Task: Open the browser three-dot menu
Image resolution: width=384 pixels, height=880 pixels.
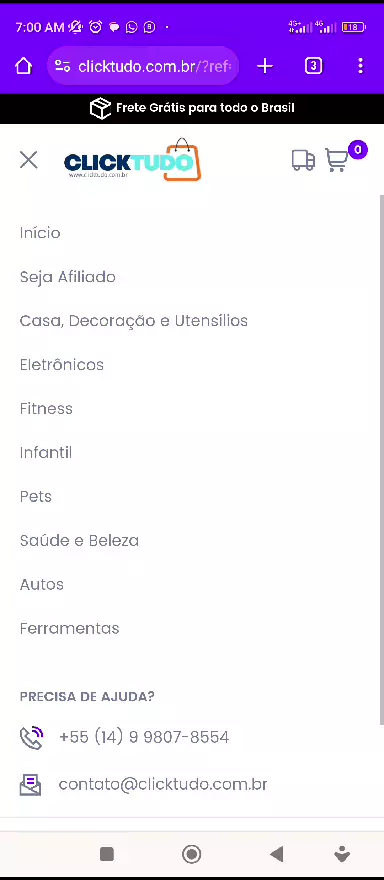Action: 360,66
